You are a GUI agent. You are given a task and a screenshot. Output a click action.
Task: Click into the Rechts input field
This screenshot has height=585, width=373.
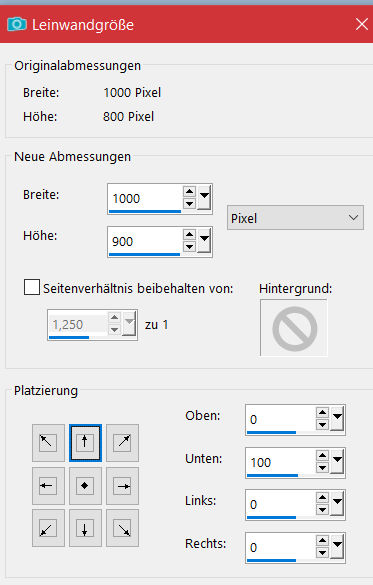(281, 547)
